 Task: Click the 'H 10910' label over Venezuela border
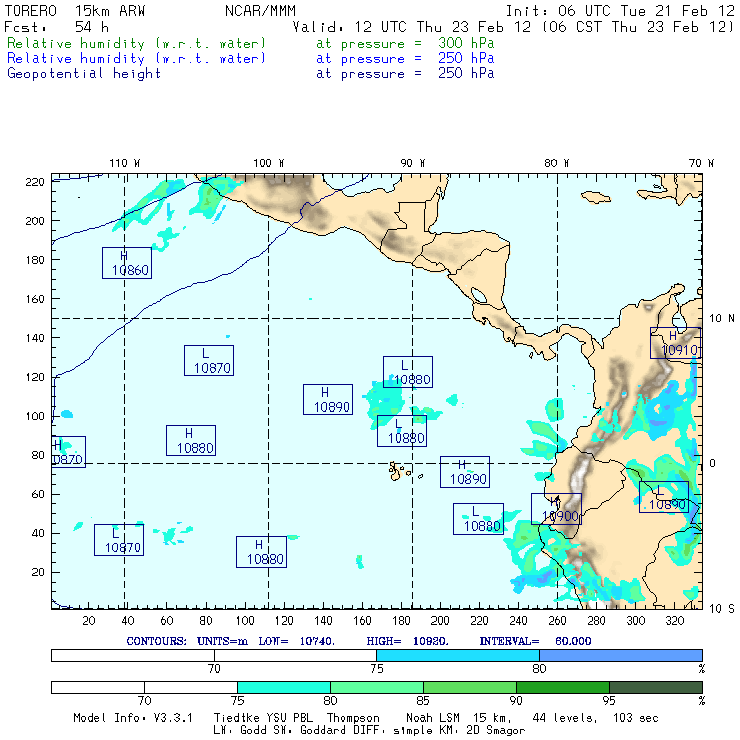click(x=675, y=343)
